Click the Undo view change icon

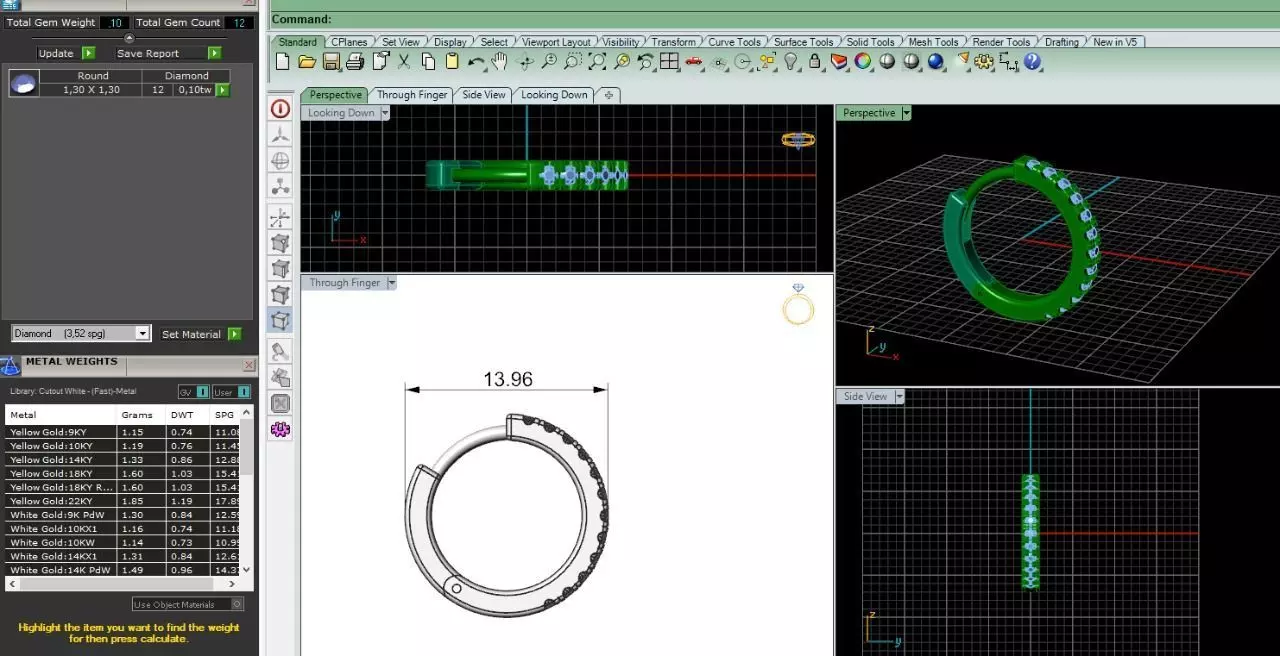(x=645, y=62)
